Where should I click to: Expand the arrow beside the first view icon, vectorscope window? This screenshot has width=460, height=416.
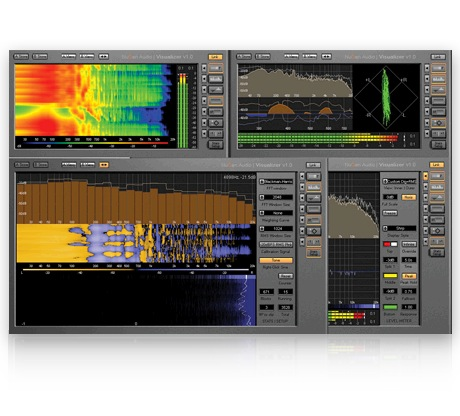427,68
